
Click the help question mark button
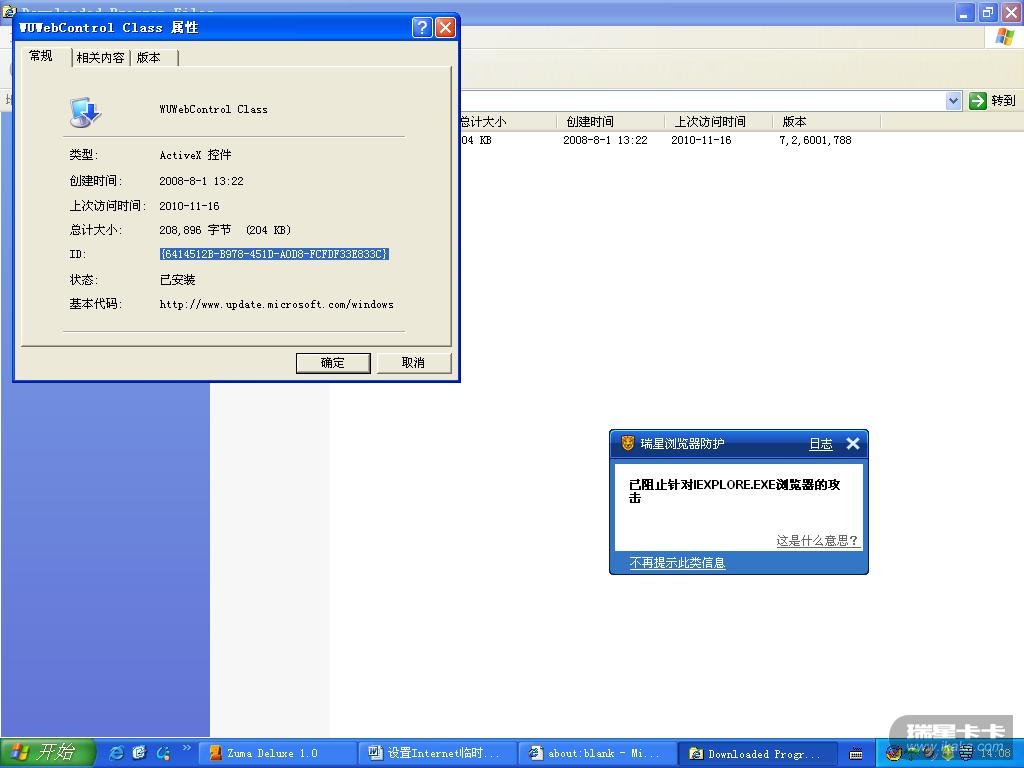pyautogui.click(x=422, y=27)
